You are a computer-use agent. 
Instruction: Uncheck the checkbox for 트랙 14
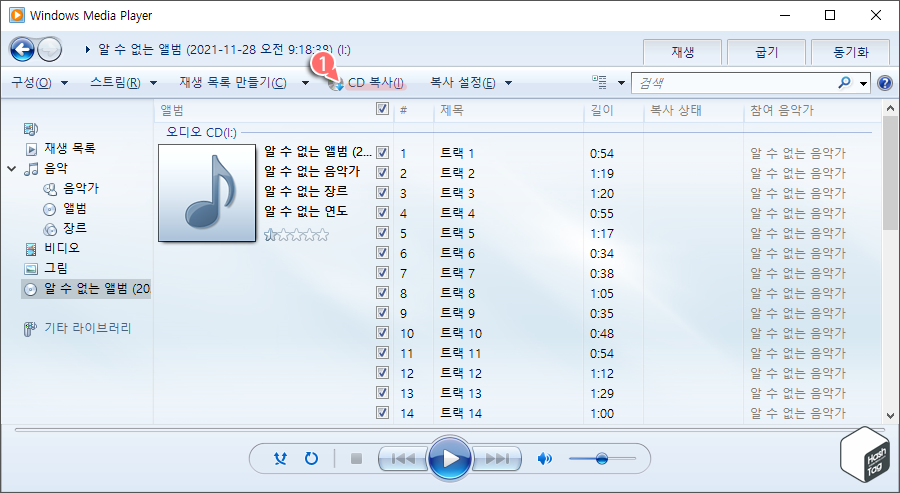382,413
